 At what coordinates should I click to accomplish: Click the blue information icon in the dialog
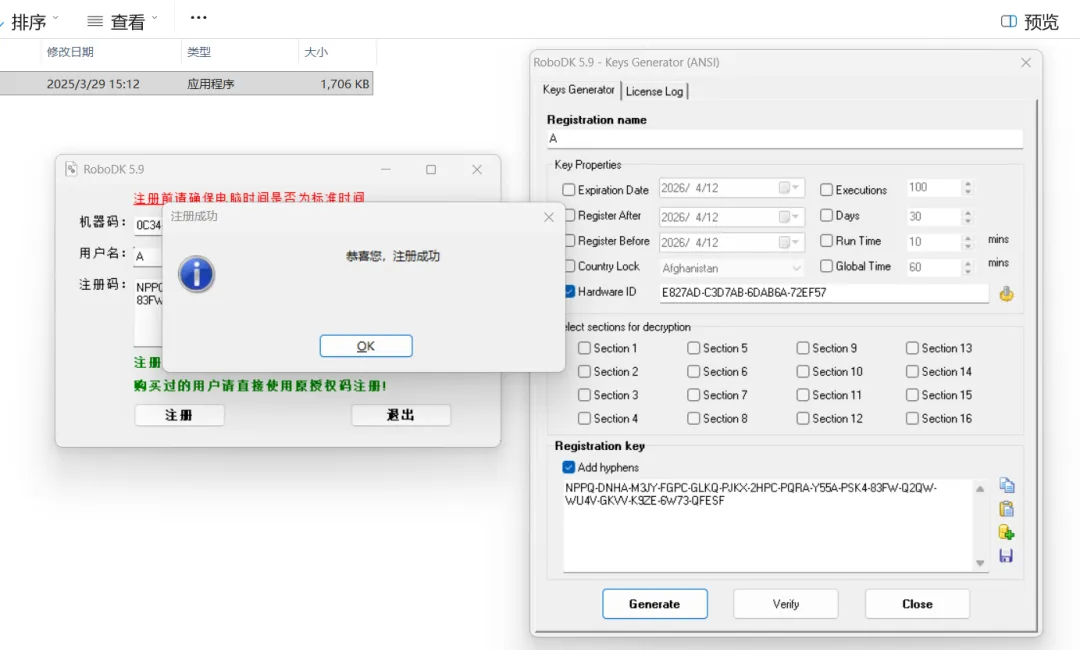196,274
